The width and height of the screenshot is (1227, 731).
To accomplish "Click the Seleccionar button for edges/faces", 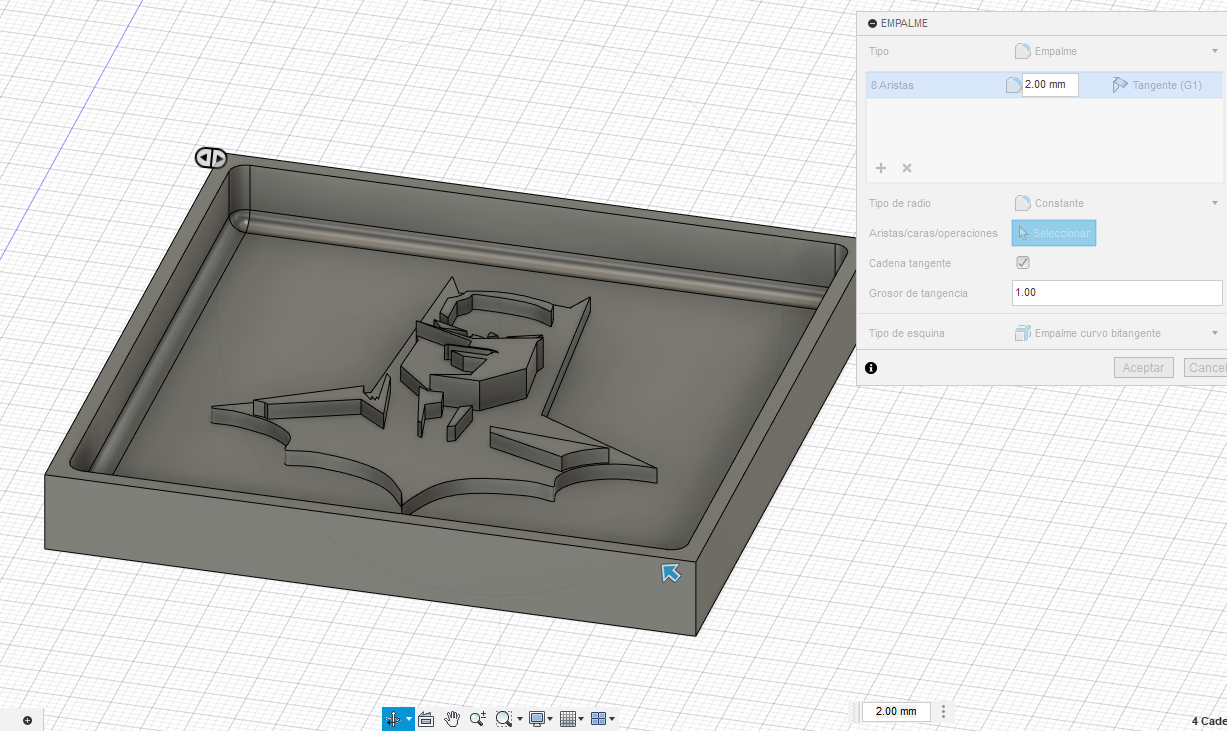I will pyautogui.click(x=1054, y=233).
